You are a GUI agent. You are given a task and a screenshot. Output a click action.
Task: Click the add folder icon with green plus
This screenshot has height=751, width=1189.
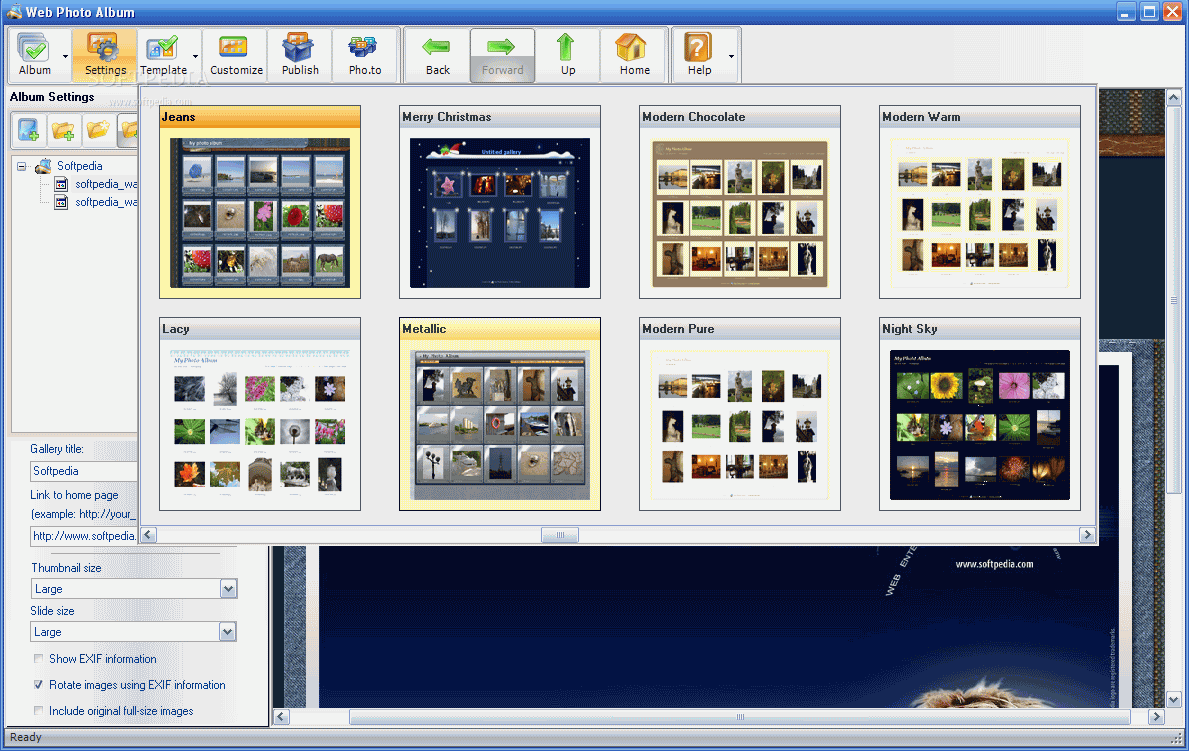[64, 130]
